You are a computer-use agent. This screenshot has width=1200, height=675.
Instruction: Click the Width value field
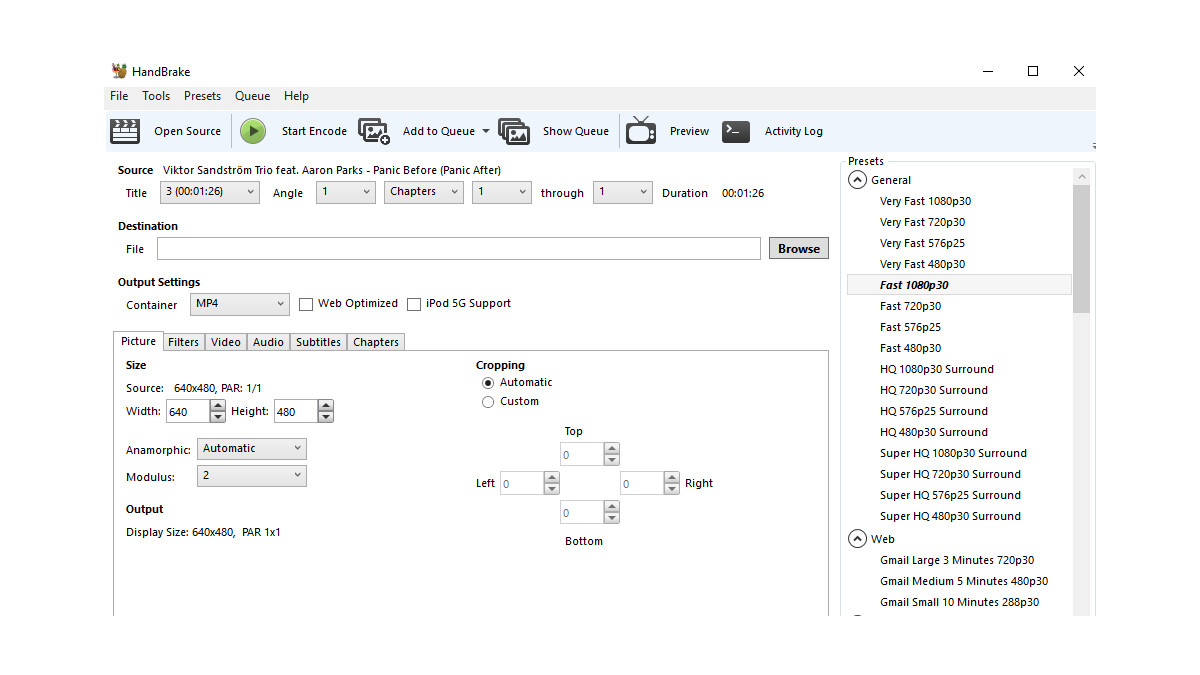[188, 411]
